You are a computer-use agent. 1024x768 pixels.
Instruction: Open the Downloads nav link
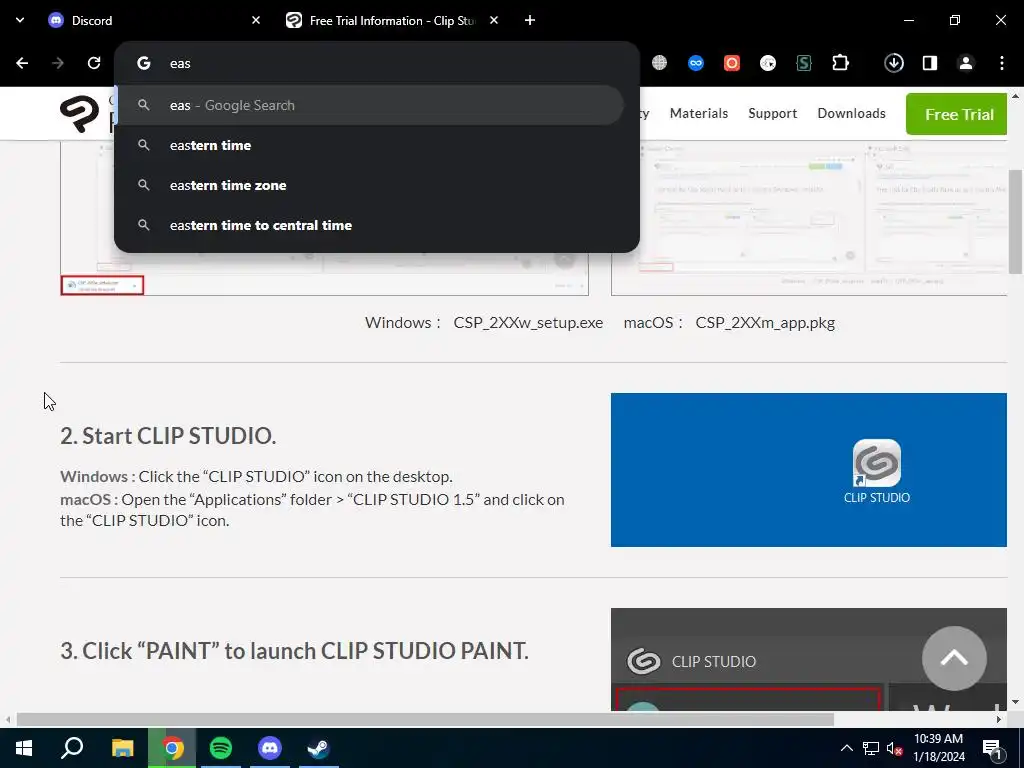(x=852, y=114)
